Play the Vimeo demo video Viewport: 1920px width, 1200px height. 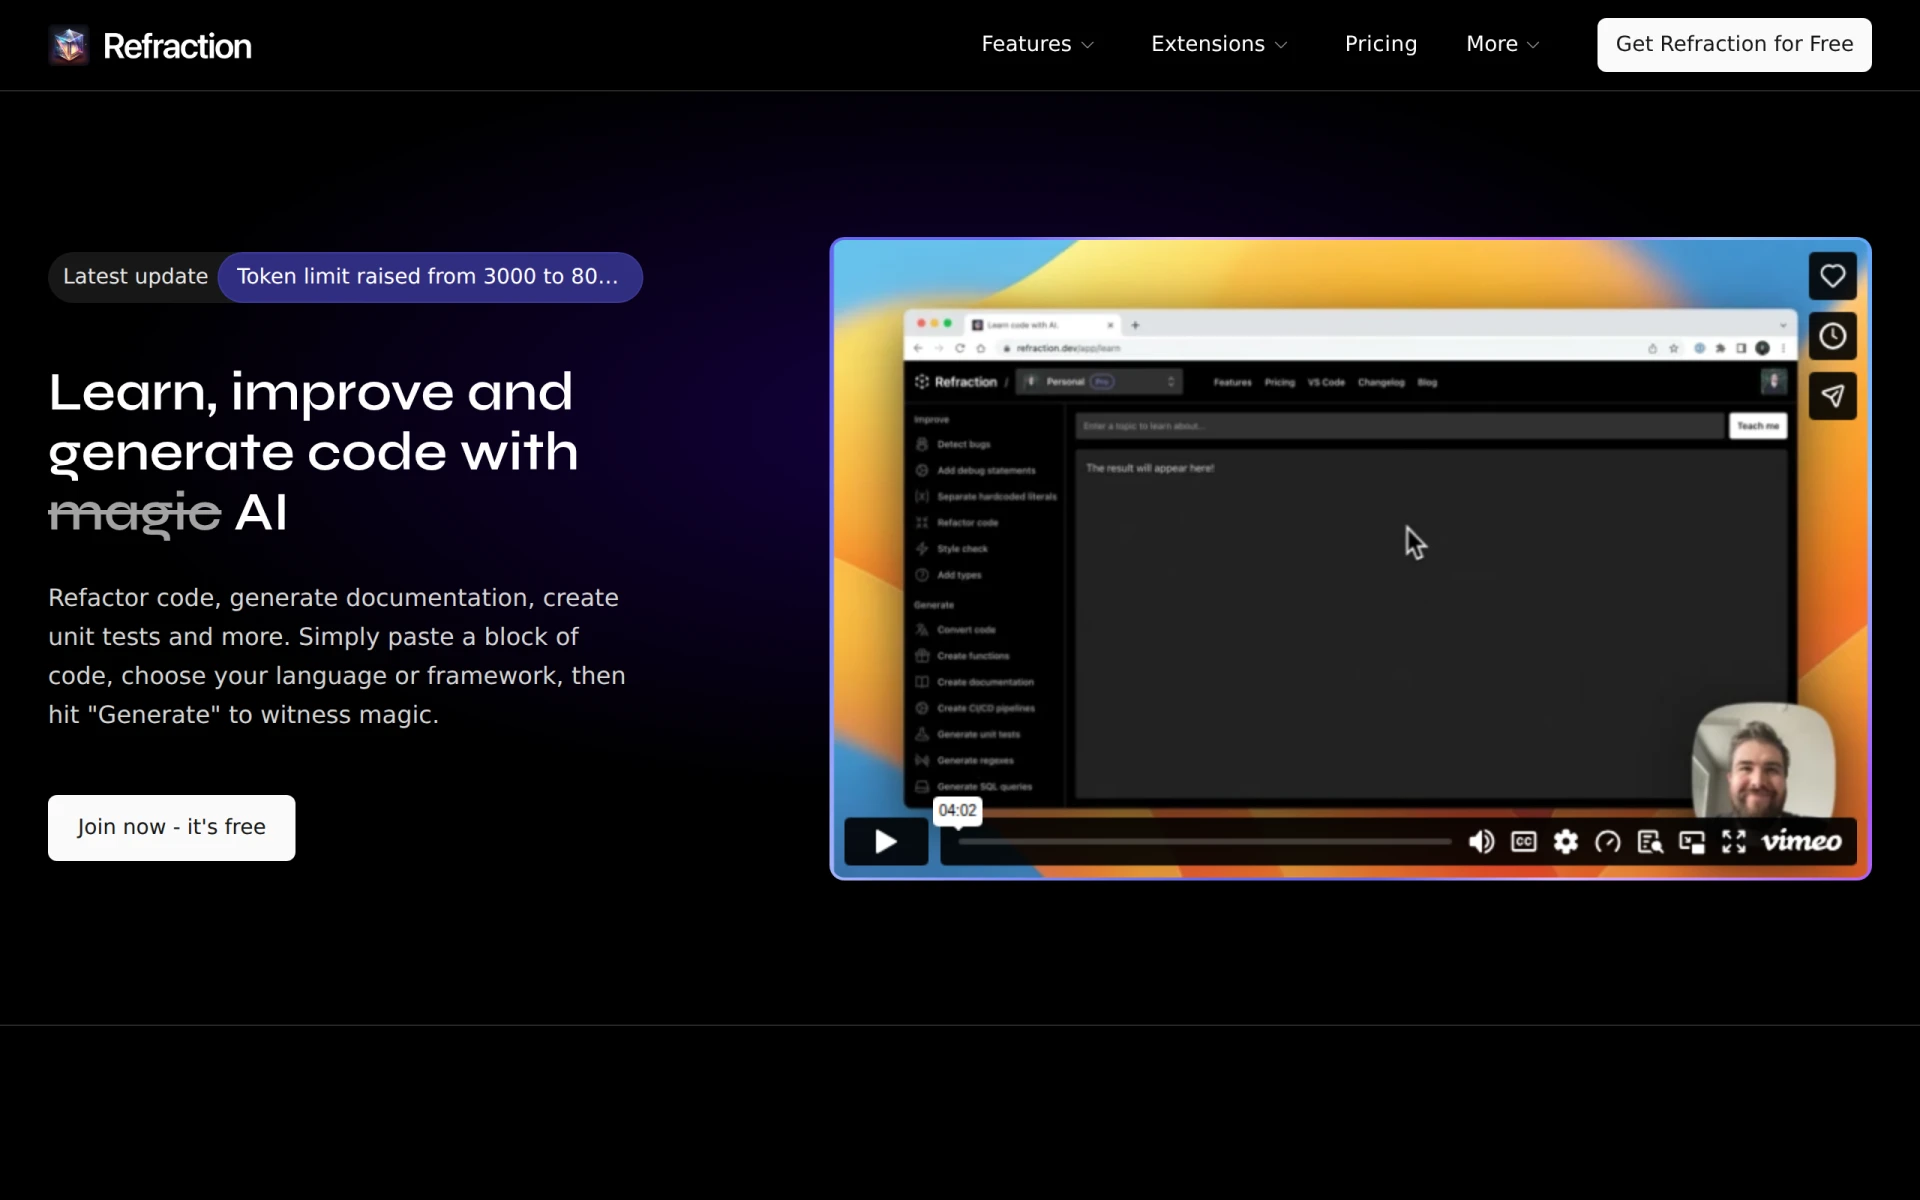(886, 841)
